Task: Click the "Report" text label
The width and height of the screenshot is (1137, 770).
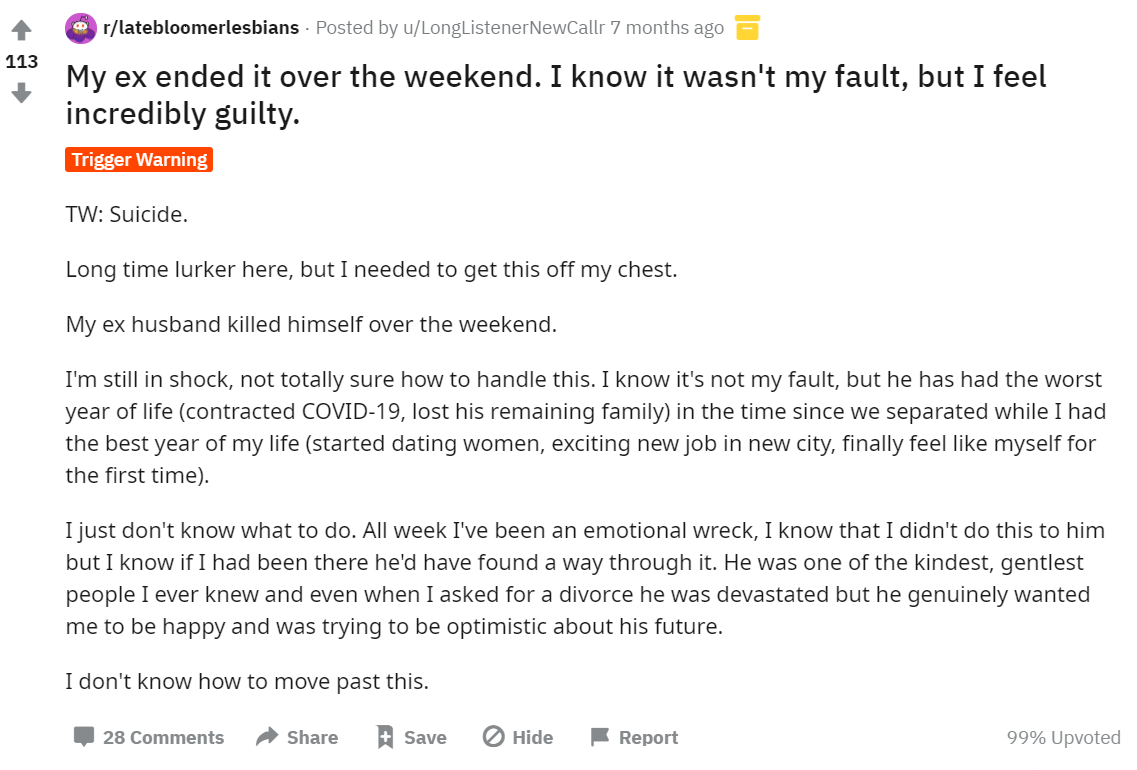Action: 648,737
